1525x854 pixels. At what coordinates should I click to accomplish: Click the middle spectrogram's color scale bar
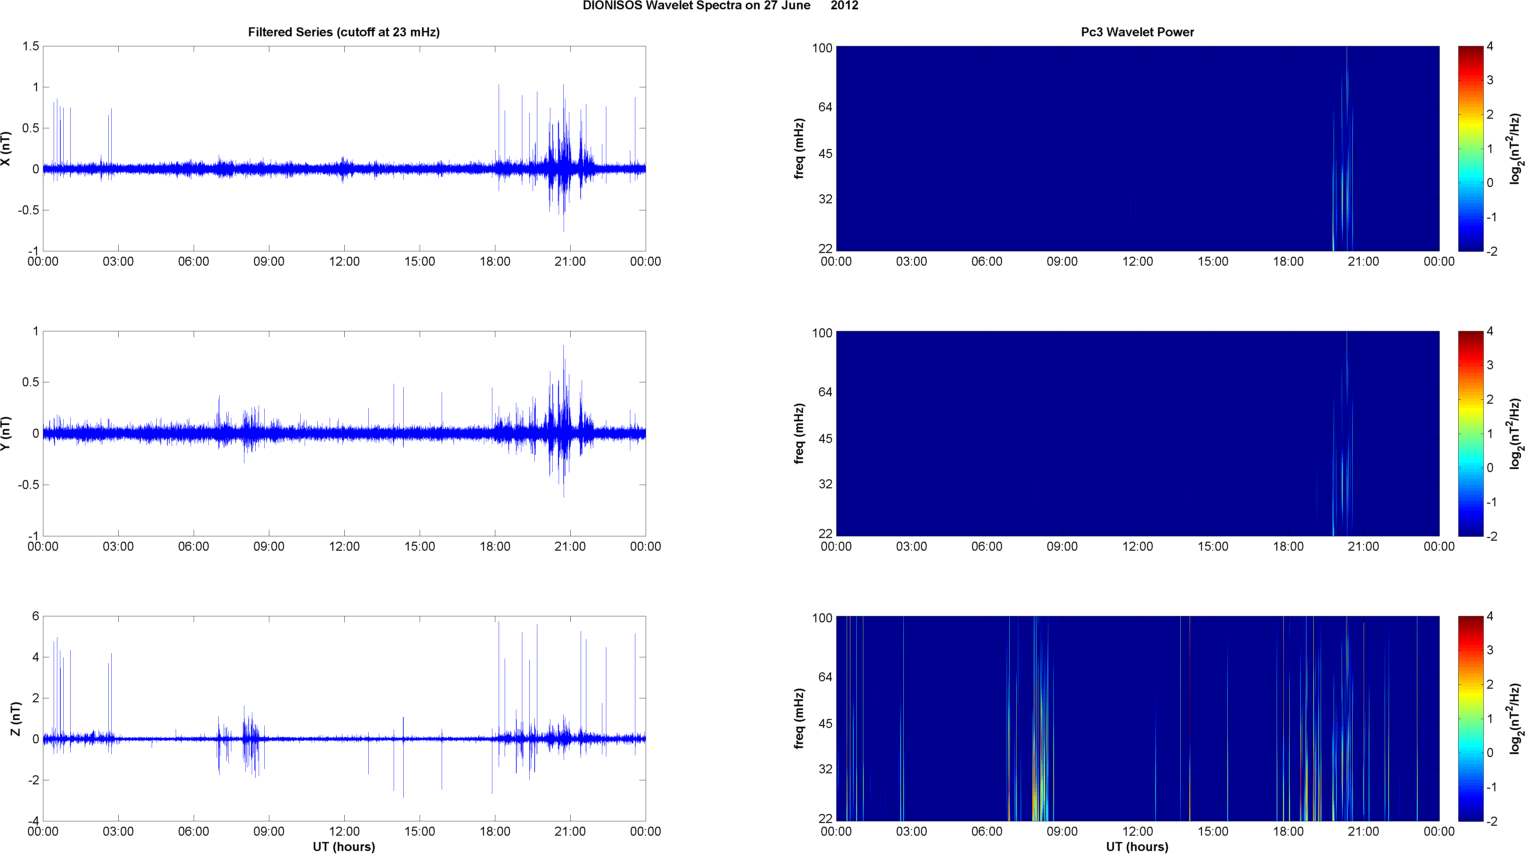1470,434
